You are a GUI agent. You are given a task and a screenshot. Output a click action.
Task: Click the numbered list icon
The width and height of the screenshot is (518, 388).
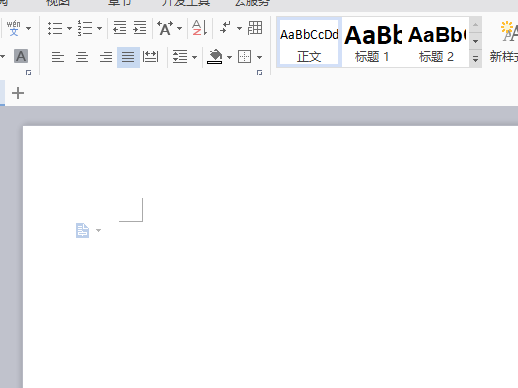[85, 28]
